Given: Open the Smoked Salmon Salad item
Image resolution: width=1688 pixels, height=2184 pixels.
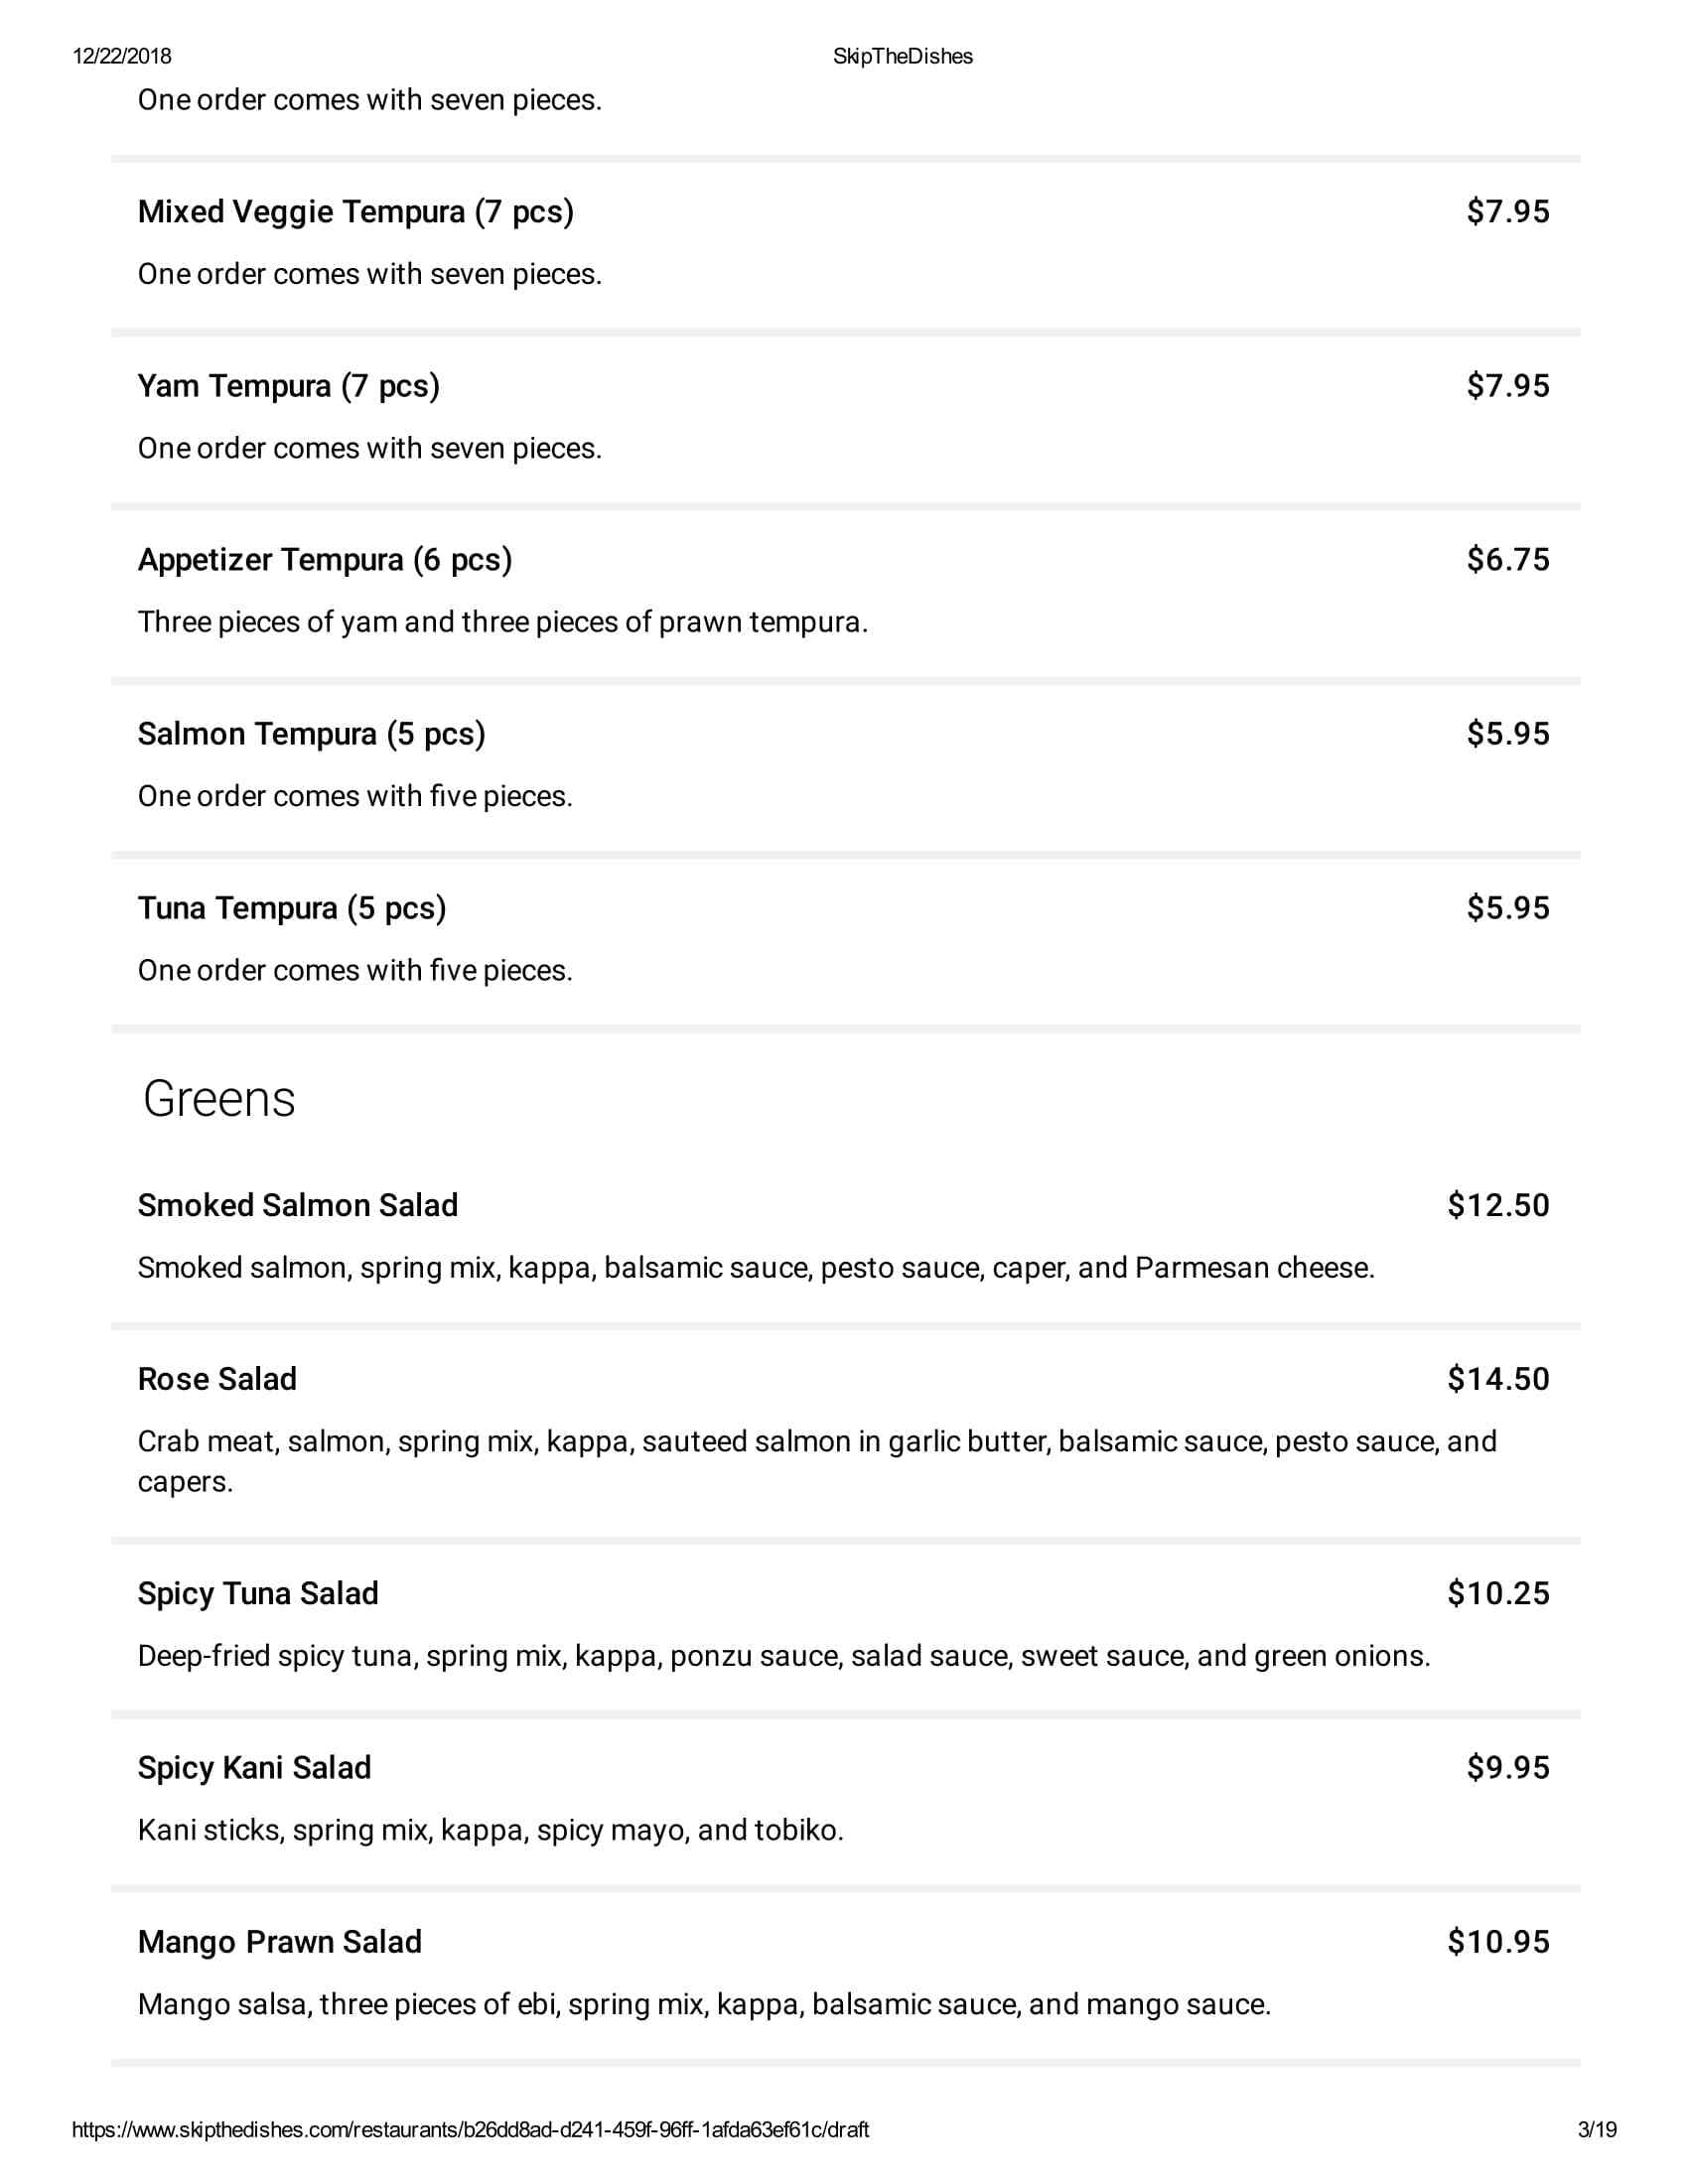Looking at the screenshot, I should 297,1205.
